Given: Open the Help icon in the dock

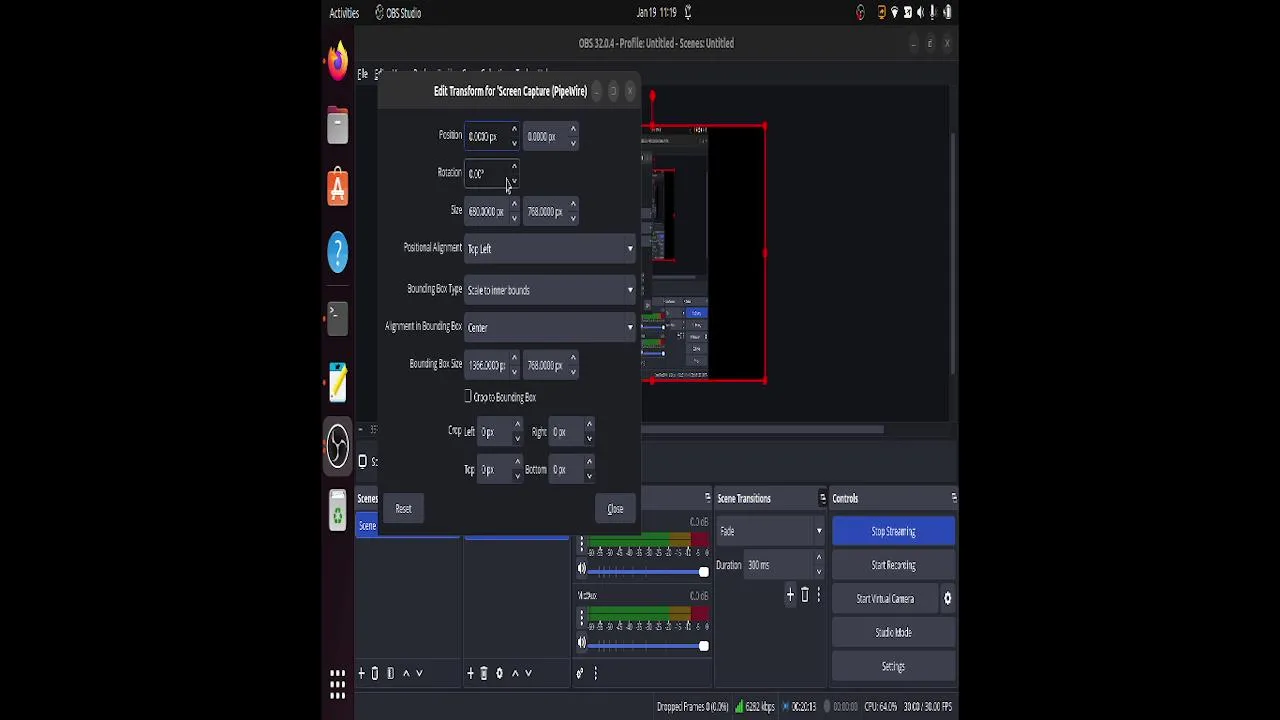Looking at the screenshot, I should (338, 251).
